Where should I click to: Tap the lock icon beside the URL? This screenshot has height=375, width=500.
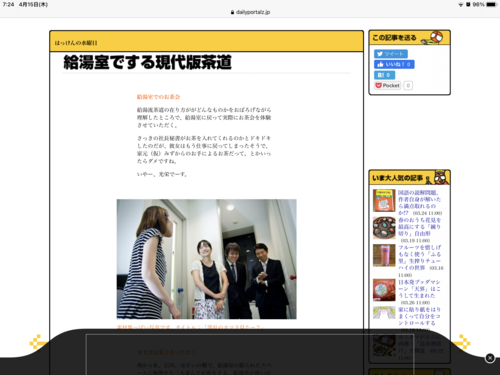pyautogui.click(x=232, y=12)
